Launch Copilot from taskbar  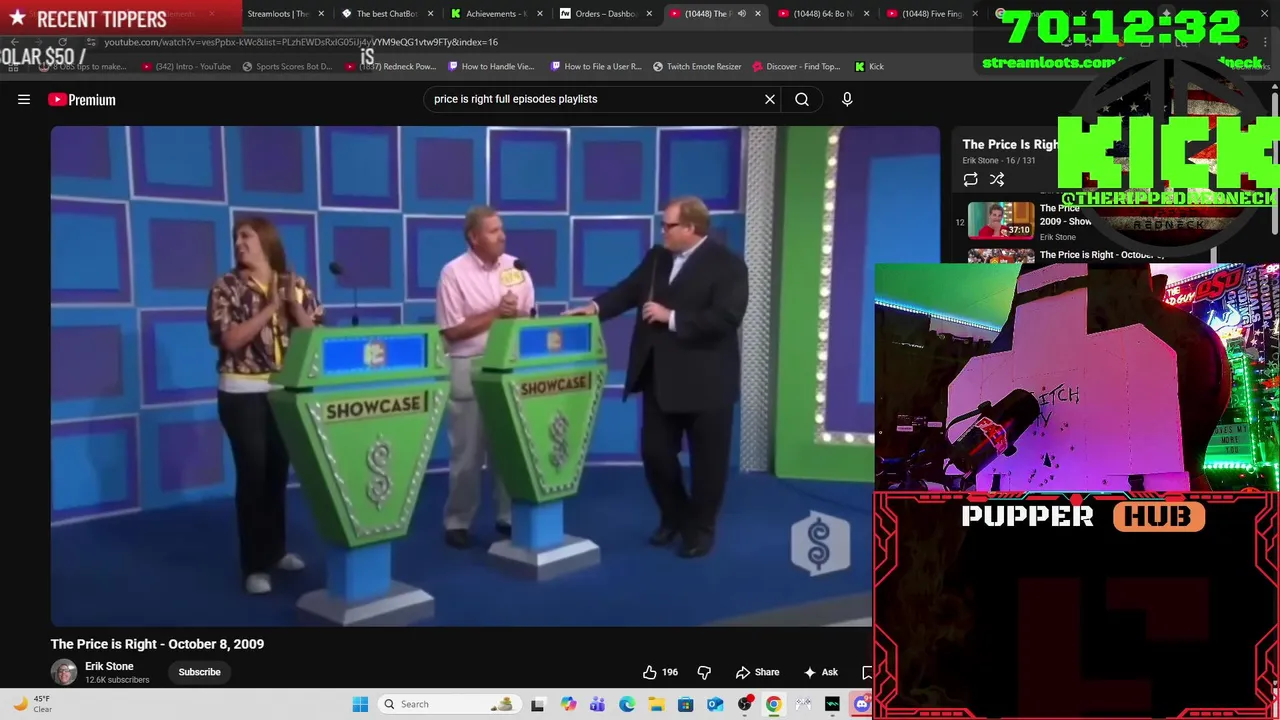coord(568,704)
